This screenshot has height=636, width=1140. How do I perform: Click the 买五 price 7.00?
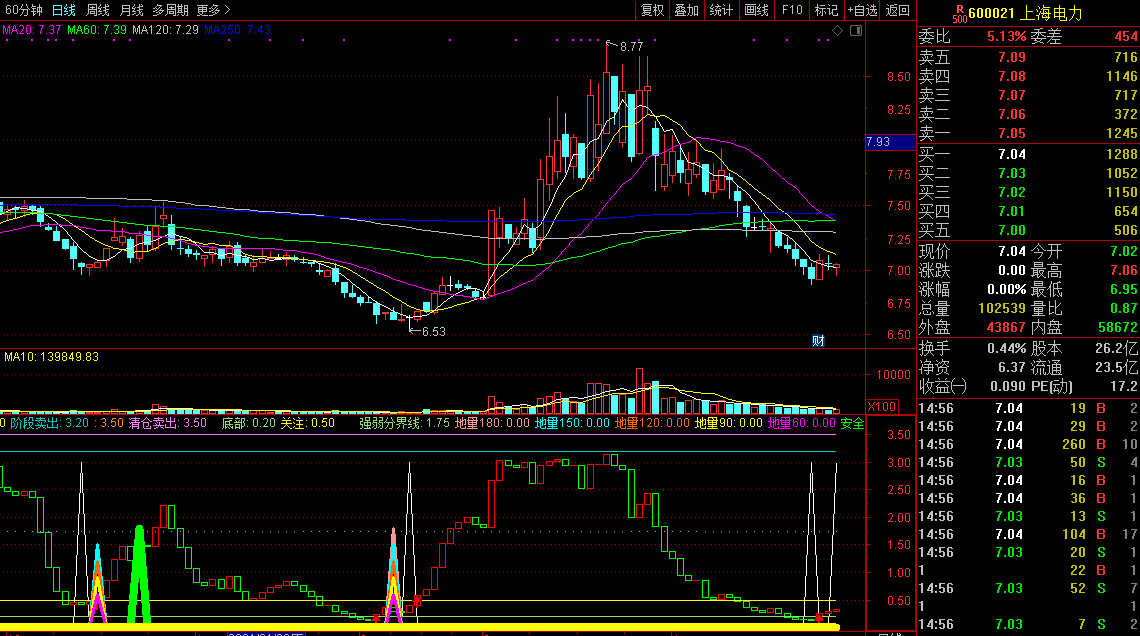coord(1012,230)
